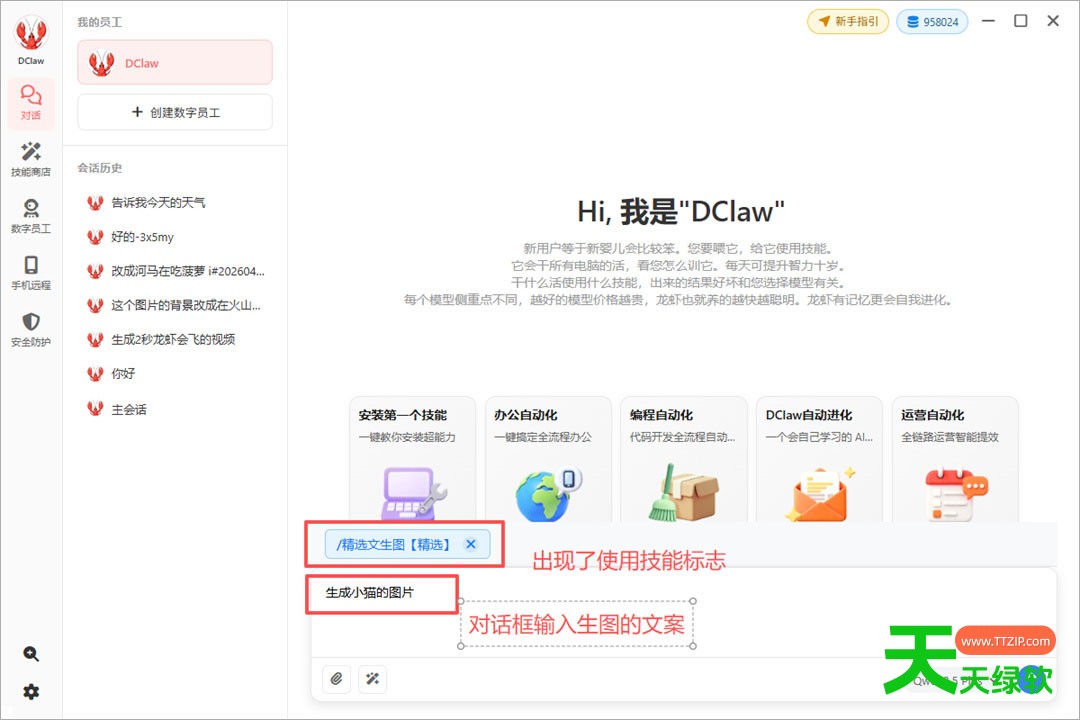The width and height of the screenshot is (1080, 720).
Task: Click the 958024 points balance
Action: [x=933, y=21]
